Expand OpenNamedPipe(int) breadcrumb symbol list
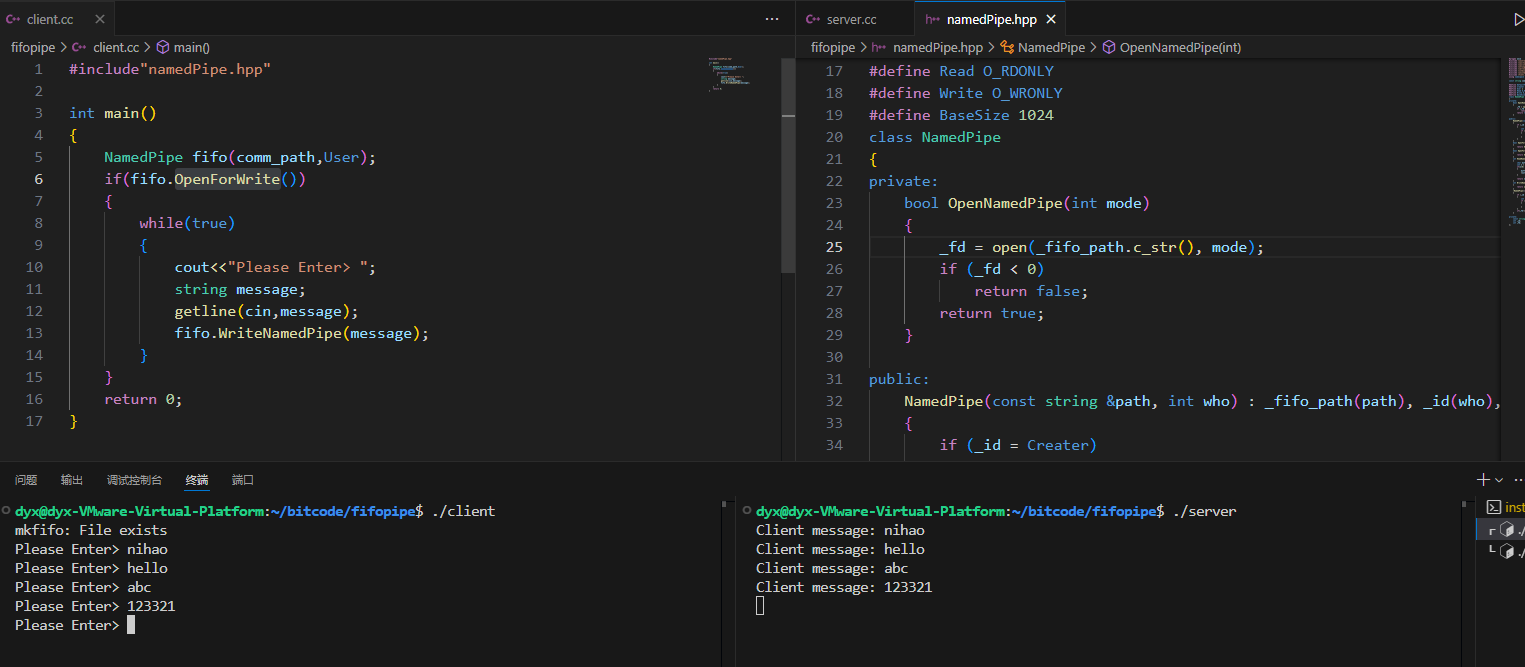Screen dimensions: 1525x667 (1180, 47)
